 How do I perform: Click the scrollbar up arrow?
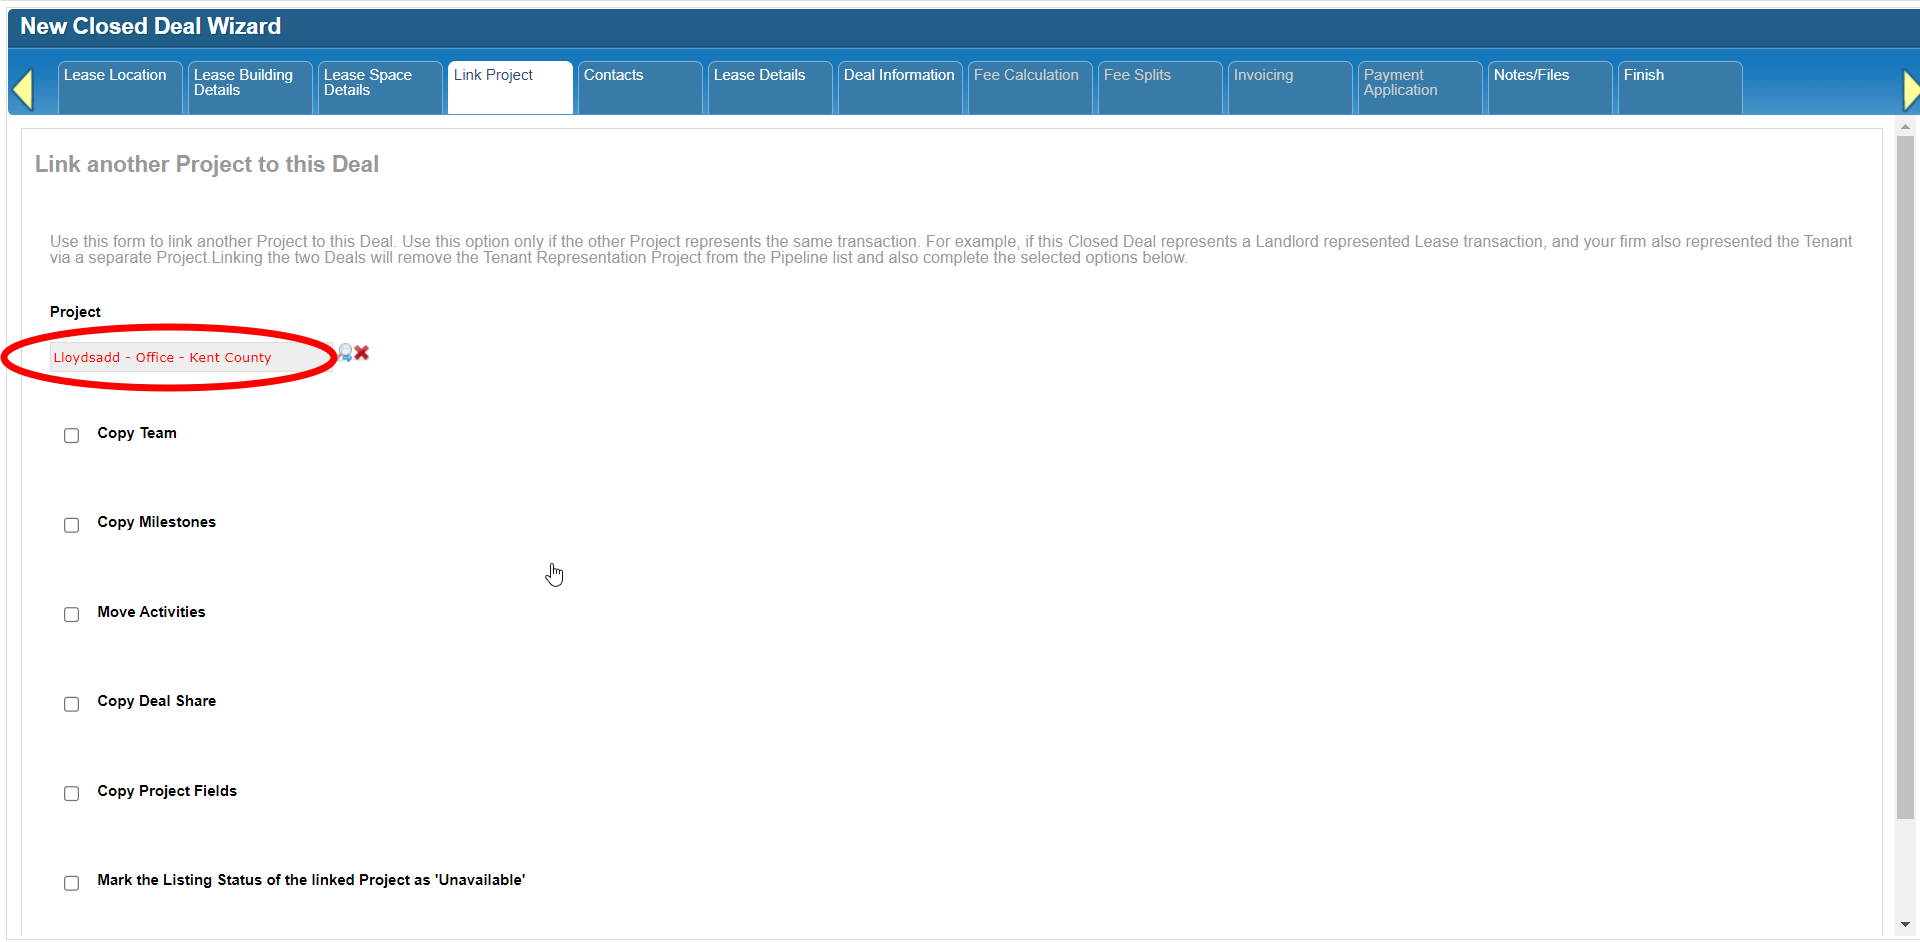(1905, 127)
